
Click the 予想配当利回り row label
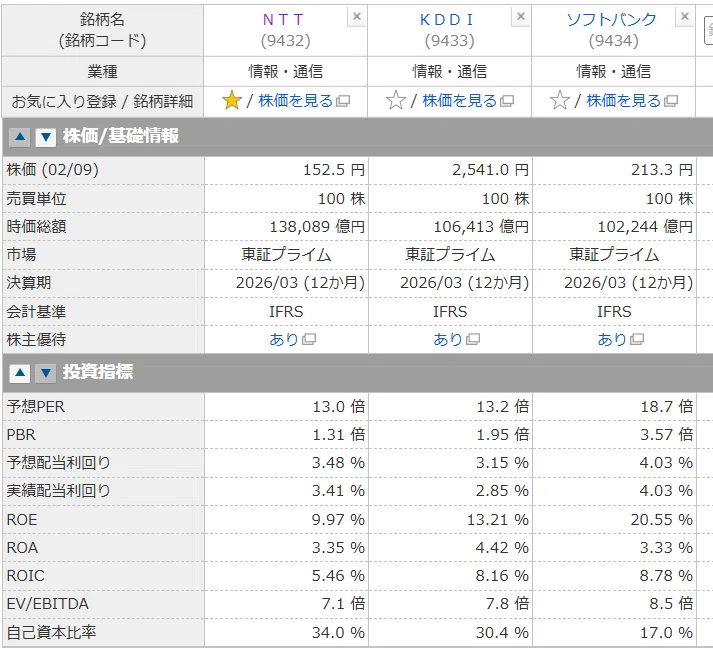(59, 462)
